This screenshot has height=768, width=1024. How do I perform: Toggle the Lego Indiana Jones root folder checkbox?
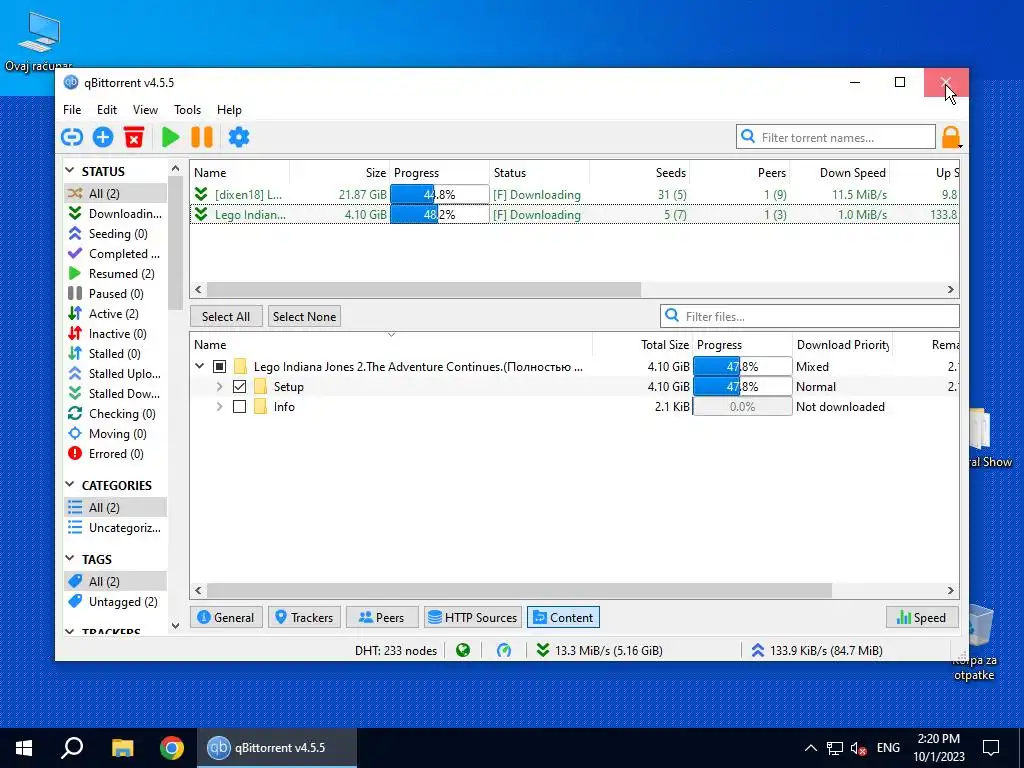point(219,366)
